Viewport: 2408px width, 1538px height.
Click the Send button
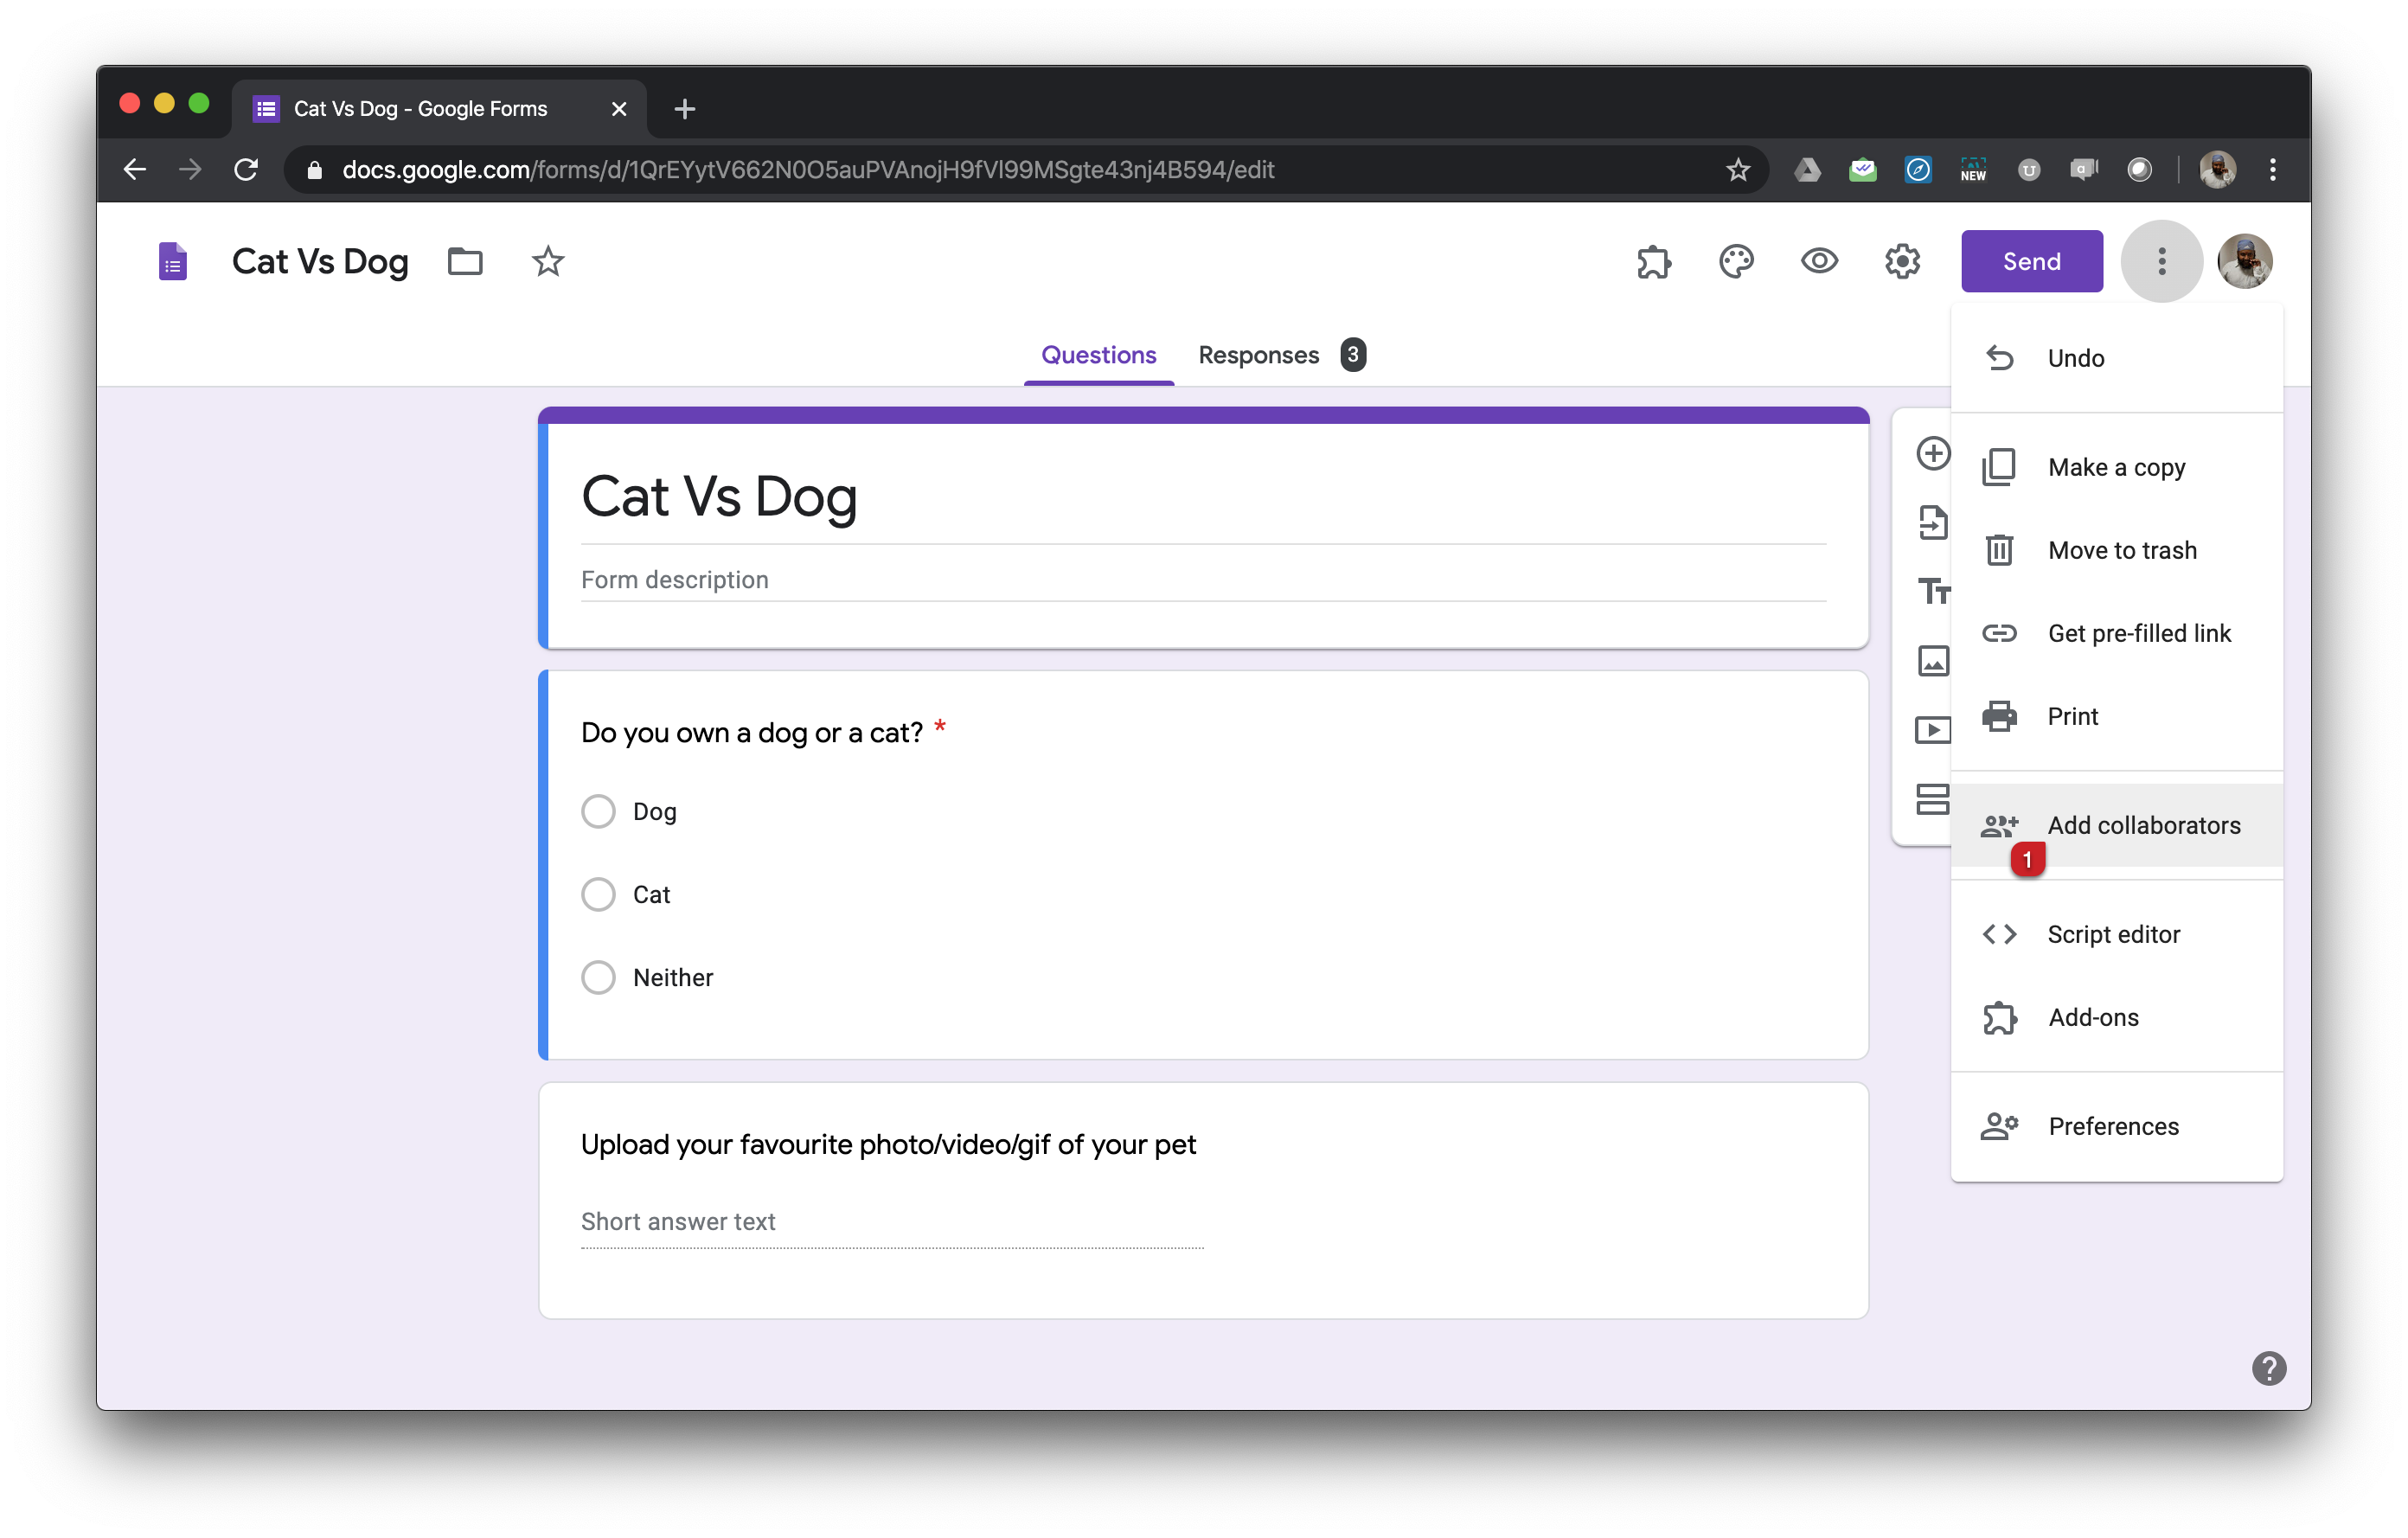[2033, 260]
